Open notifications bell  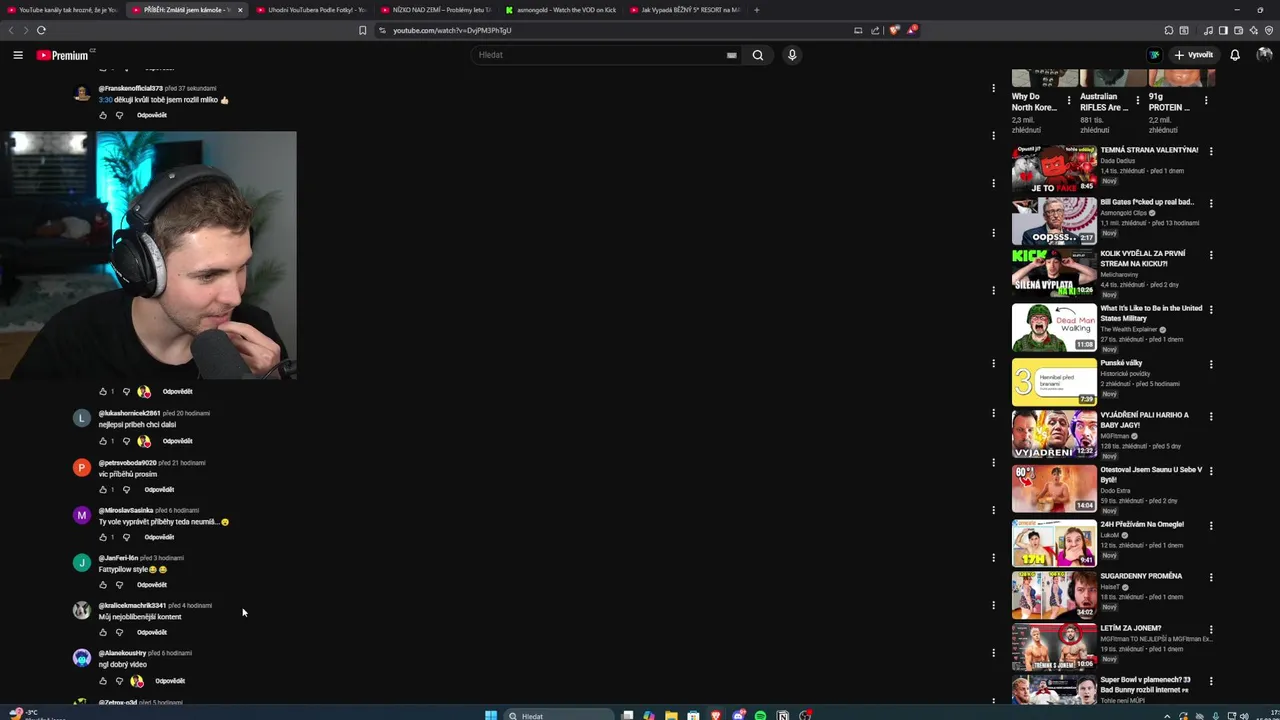[x=1235, y=55]
